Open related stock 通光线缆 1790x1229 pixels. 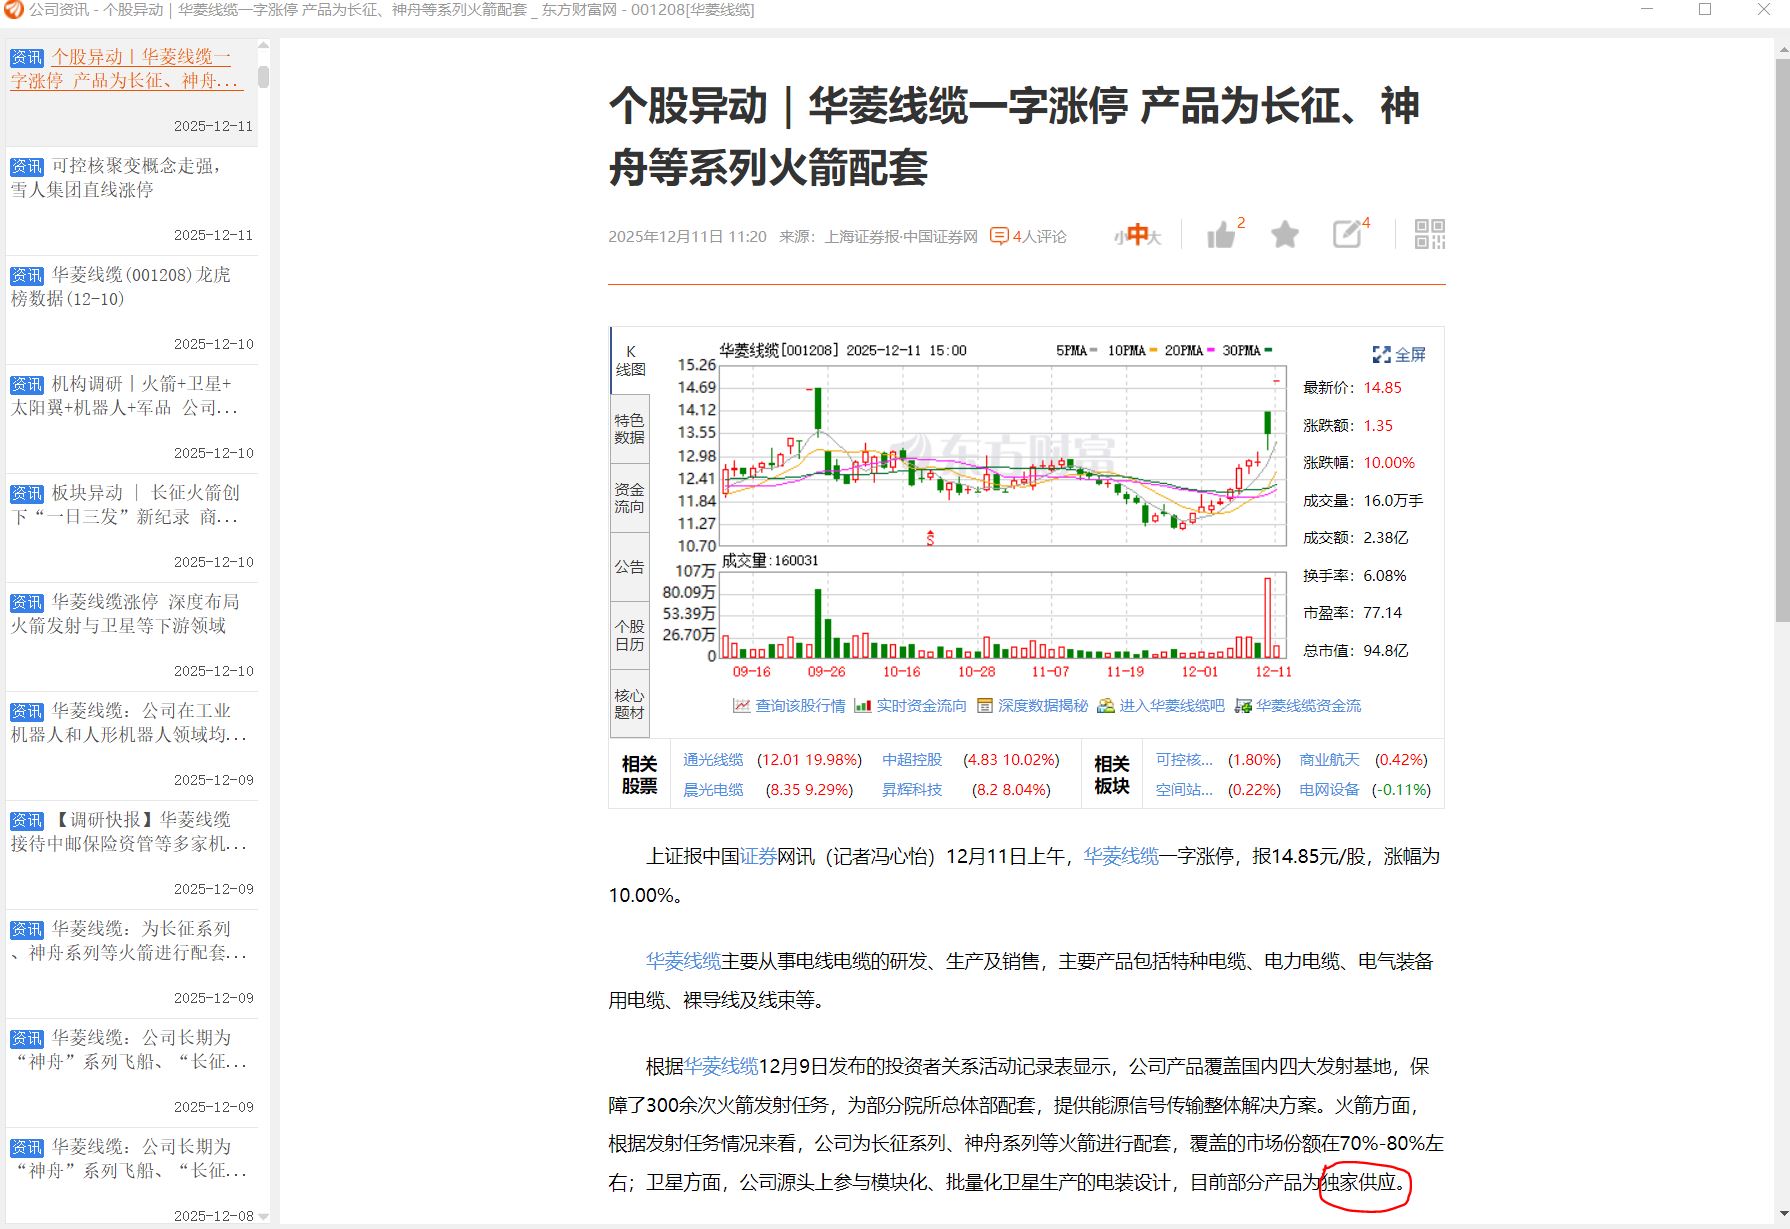(x=713, y=760)
